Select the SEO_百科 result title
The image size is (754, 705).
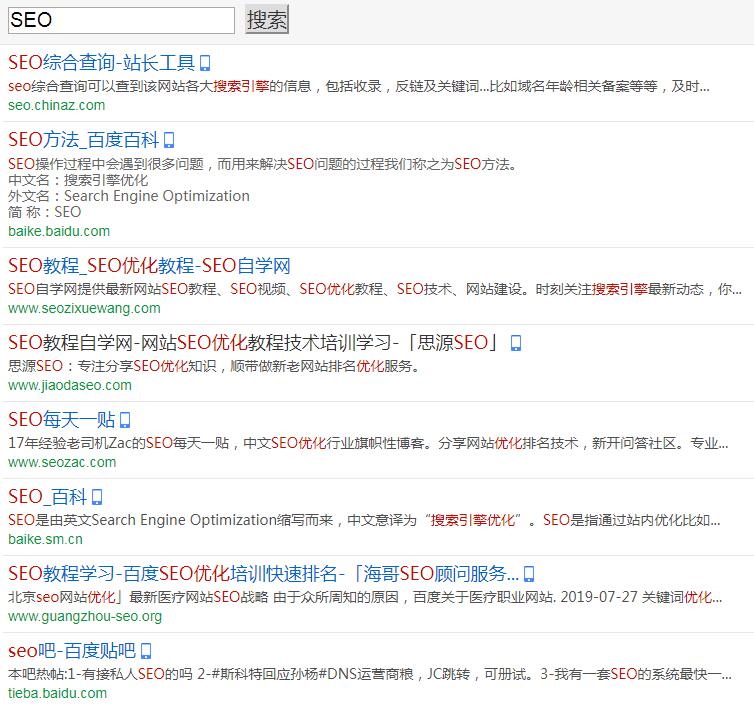[x=47, y=497]
